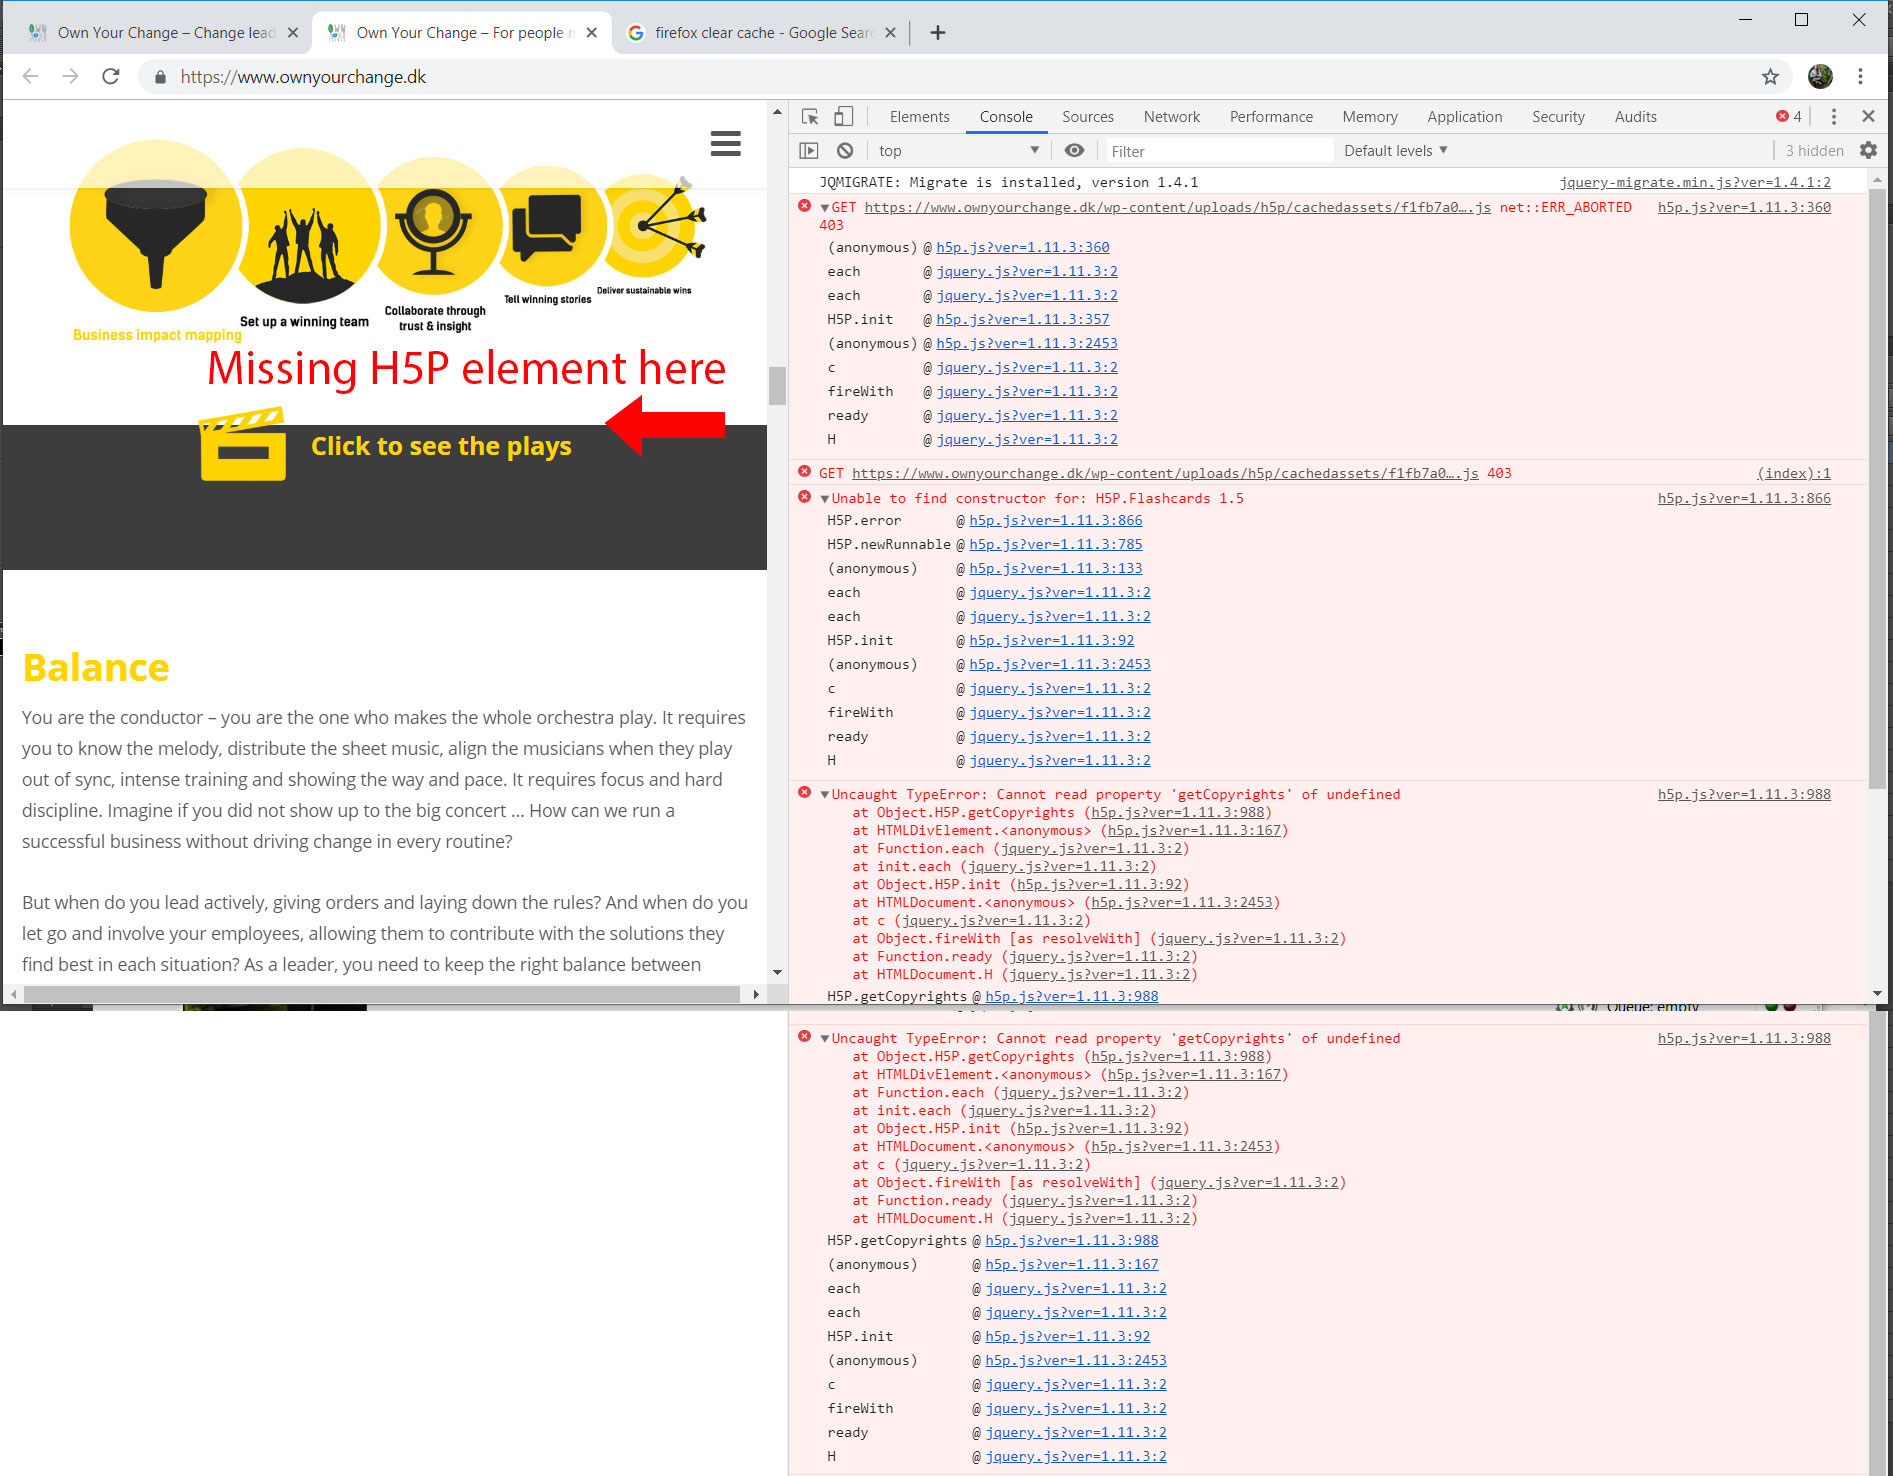Select the Console tab
Screen dimensions: 1893x1476
(x=1006, y=117)
